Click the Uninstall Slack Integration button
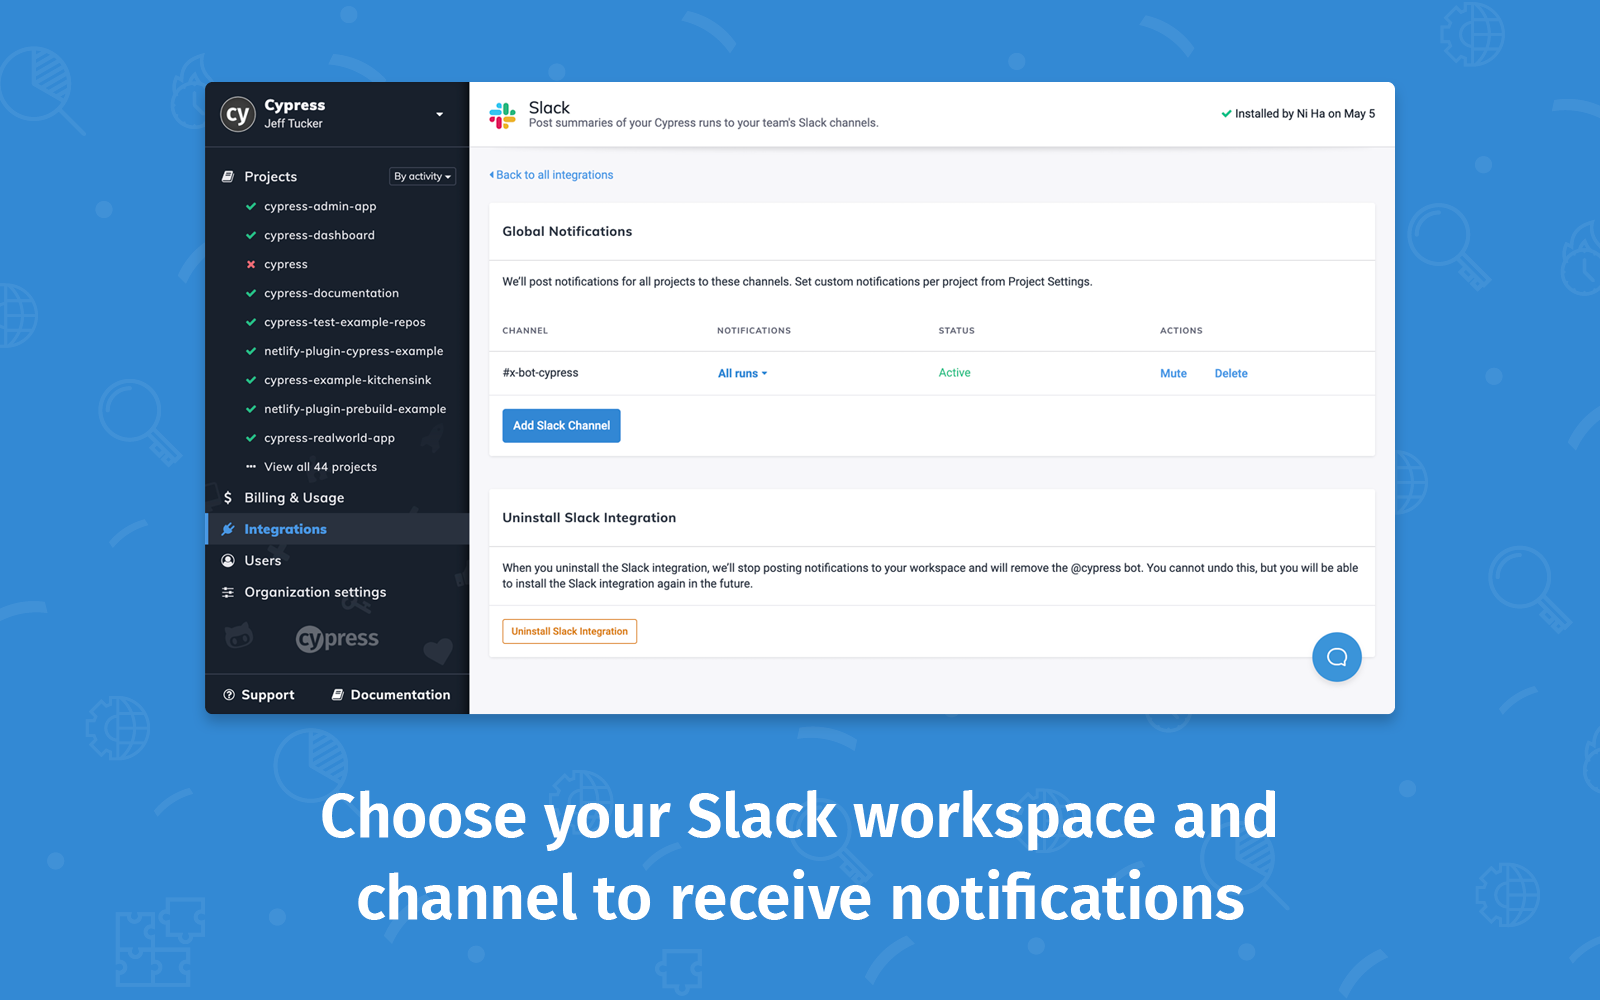 (570, 632)
